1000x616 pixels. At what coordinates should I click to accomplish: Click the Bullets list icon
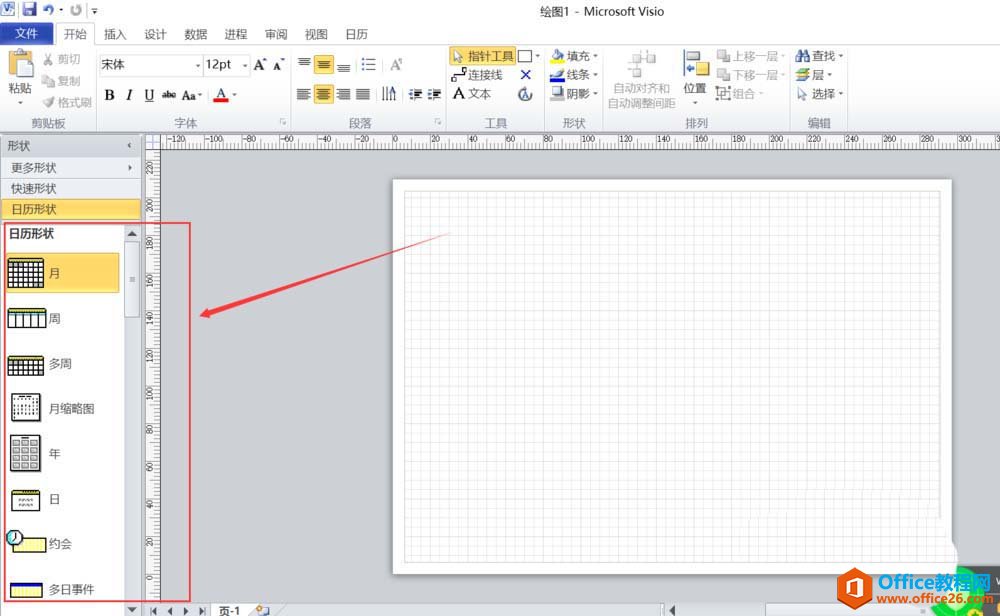click(x=369, y=64)
